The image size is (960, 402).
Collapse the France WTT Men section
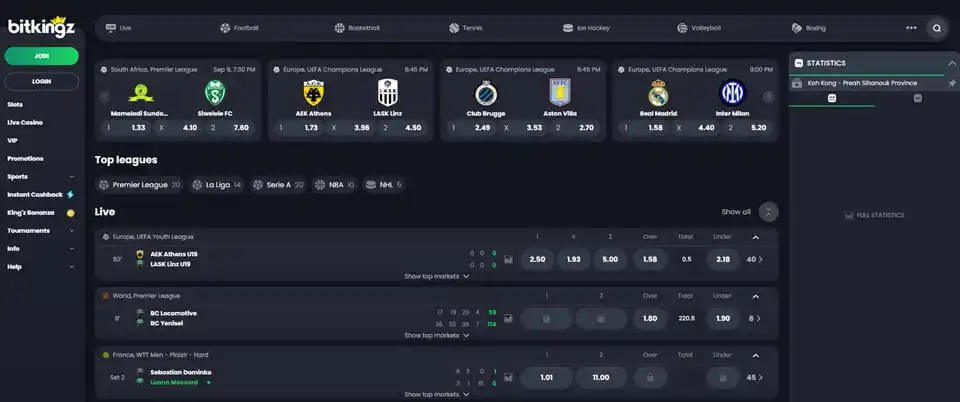(756, 355)
